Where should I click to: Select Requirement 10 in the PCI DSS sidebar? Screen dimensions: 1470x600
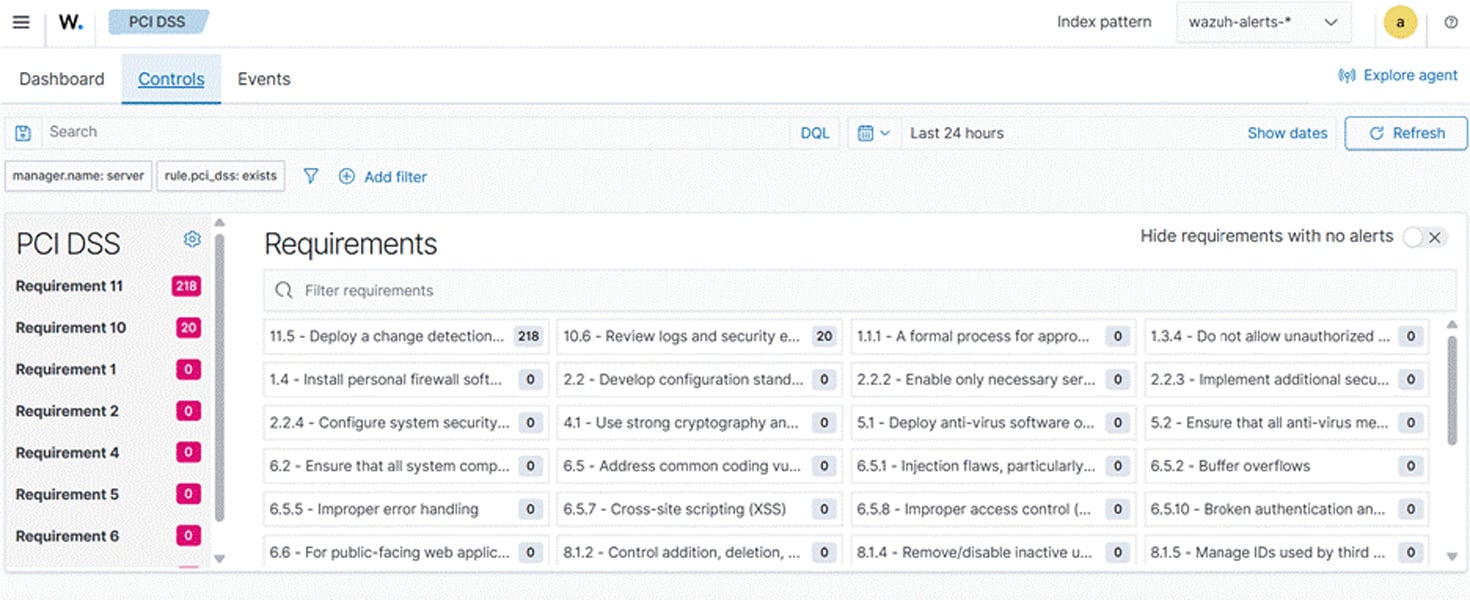pos(71,328)
